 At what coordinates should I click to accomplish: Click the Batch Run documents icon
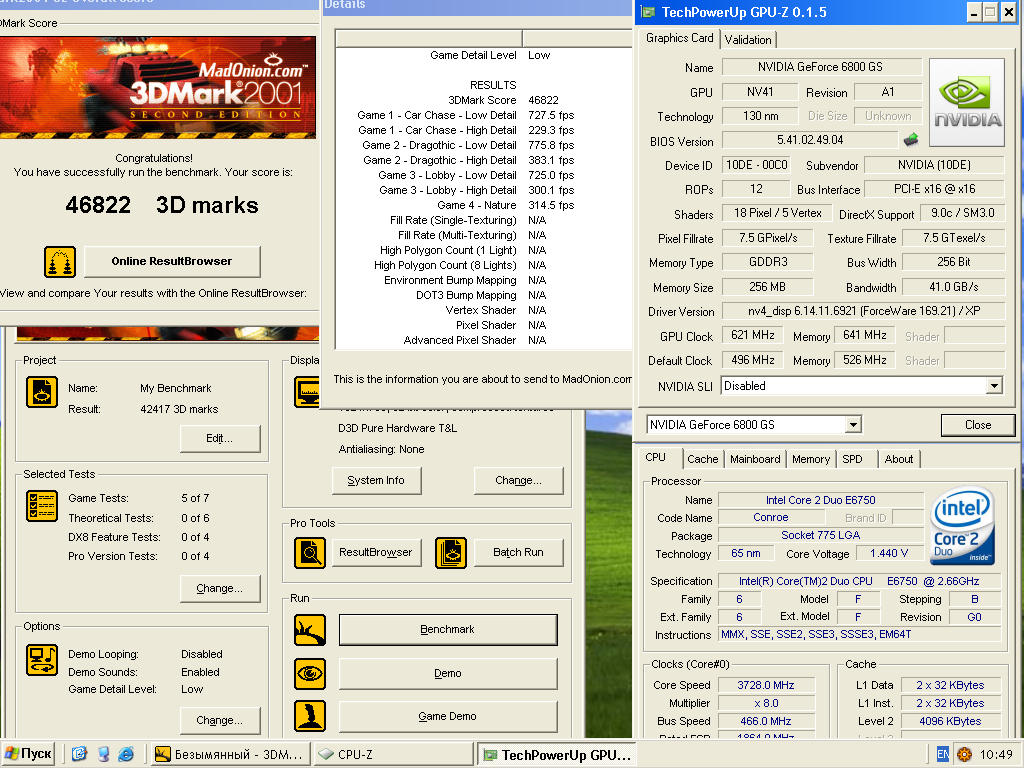tap(451, 553)
